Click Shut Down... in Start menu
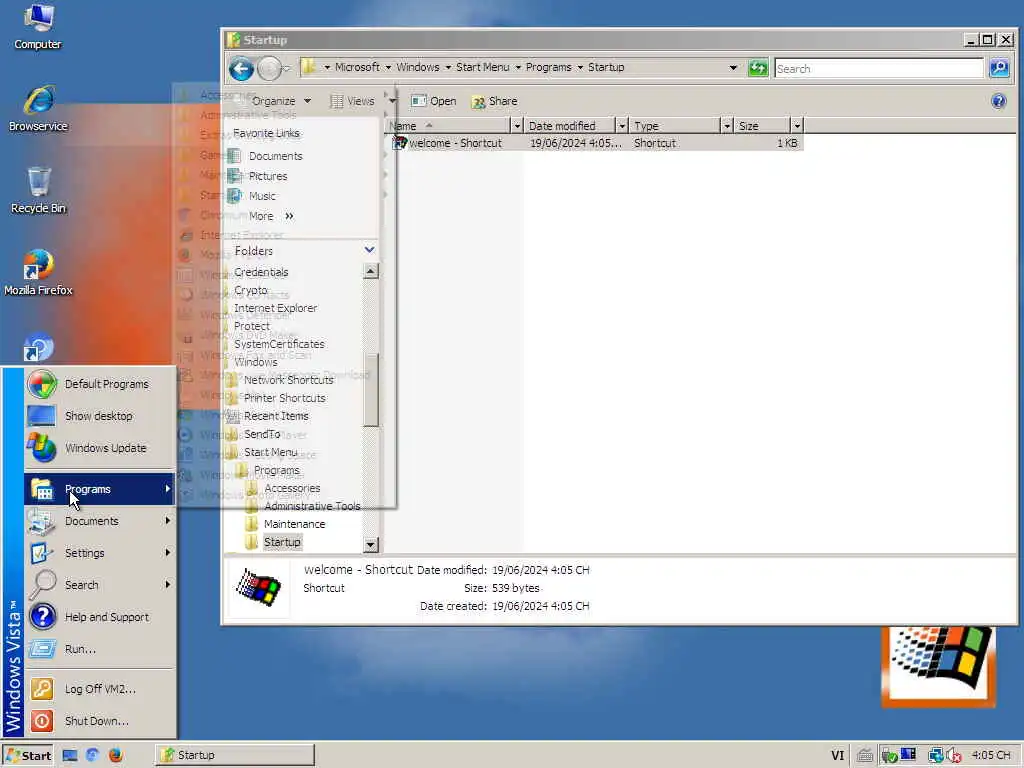Image resolution: width=1024 pixels, height=768 pixels. point(100,721)
